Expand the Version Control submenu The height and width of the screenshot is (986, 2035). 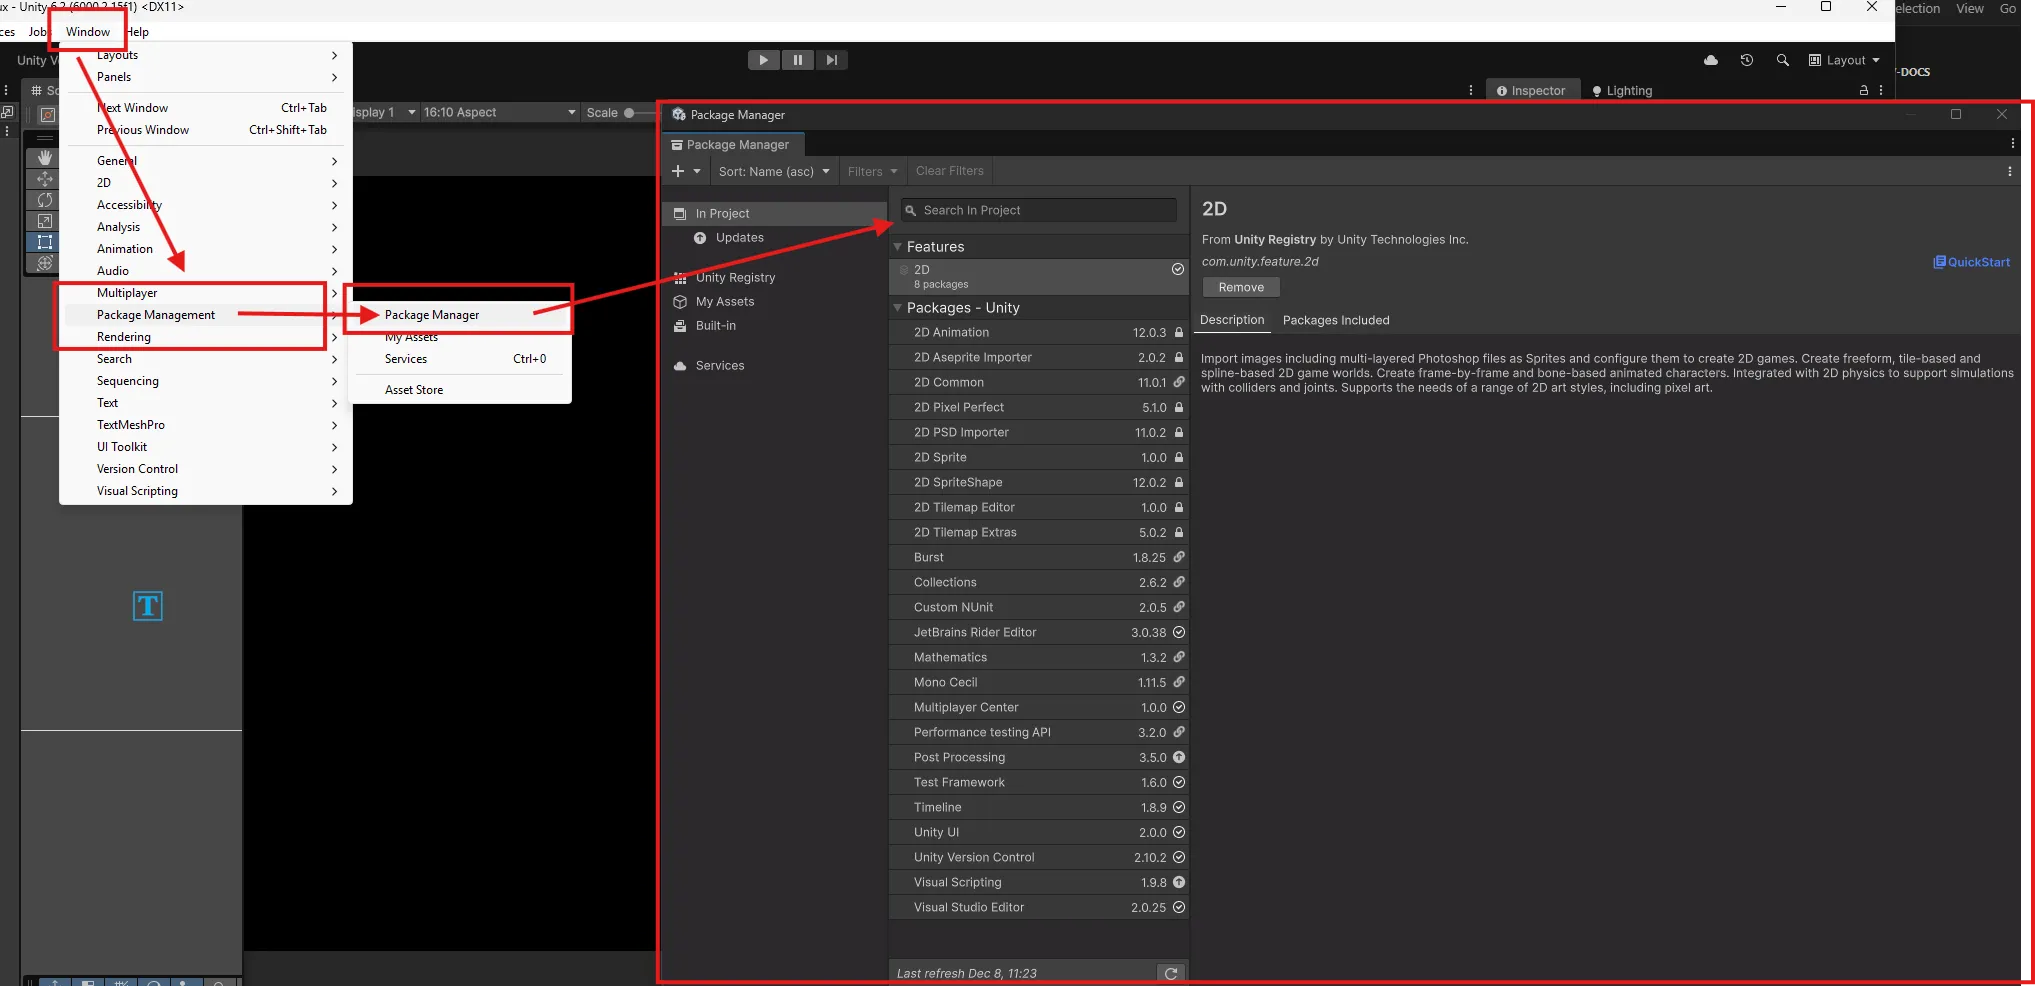[x=205, y=469]
